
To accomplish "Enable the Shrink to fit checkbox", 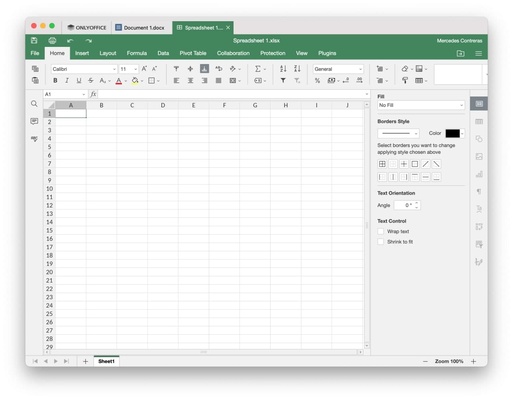I will pos(381,242).
